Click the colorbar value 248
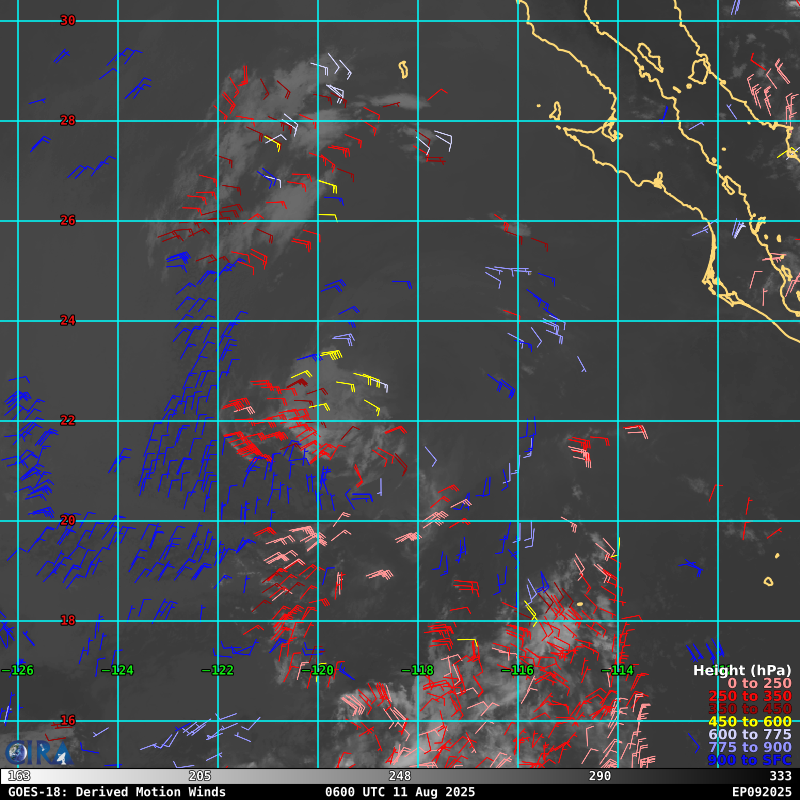The image size is (800, 800). [x=399, y=776]
